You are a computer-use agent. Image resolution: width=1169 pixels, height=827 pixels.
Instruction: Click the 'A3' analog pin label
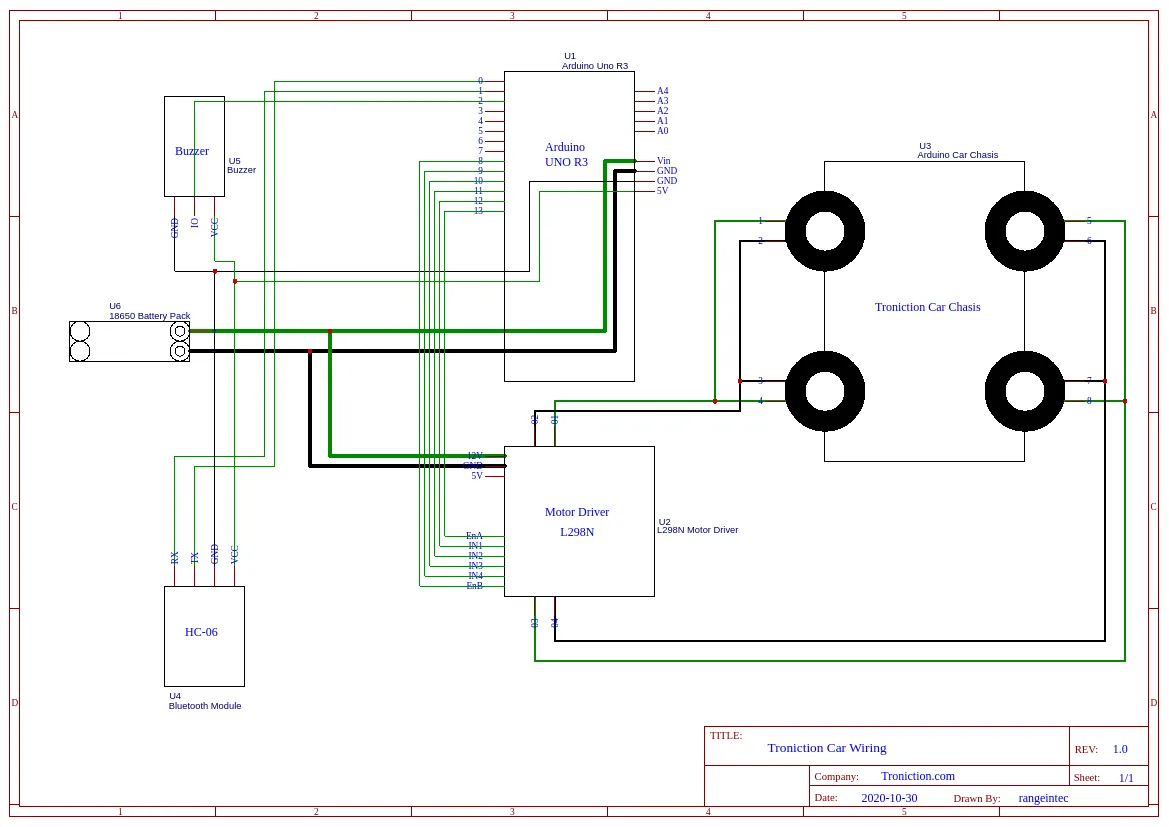point(662,101)
